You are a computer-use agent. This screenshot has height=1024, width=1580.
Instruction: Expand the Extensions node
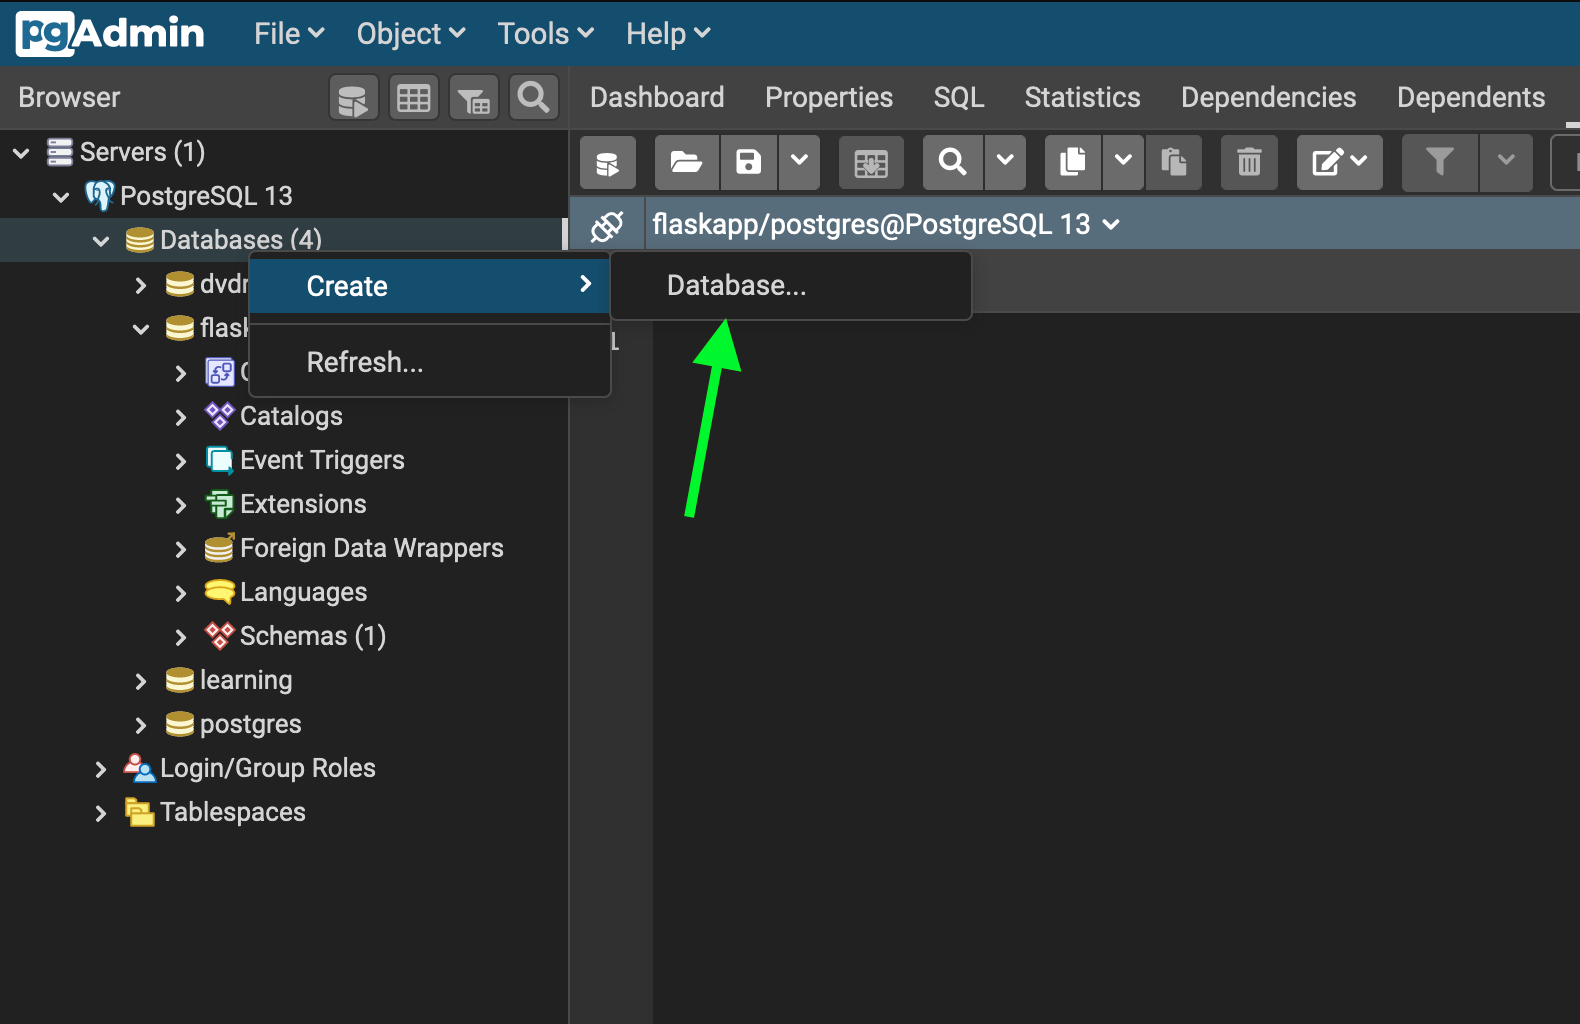click(x=181, y=505)
